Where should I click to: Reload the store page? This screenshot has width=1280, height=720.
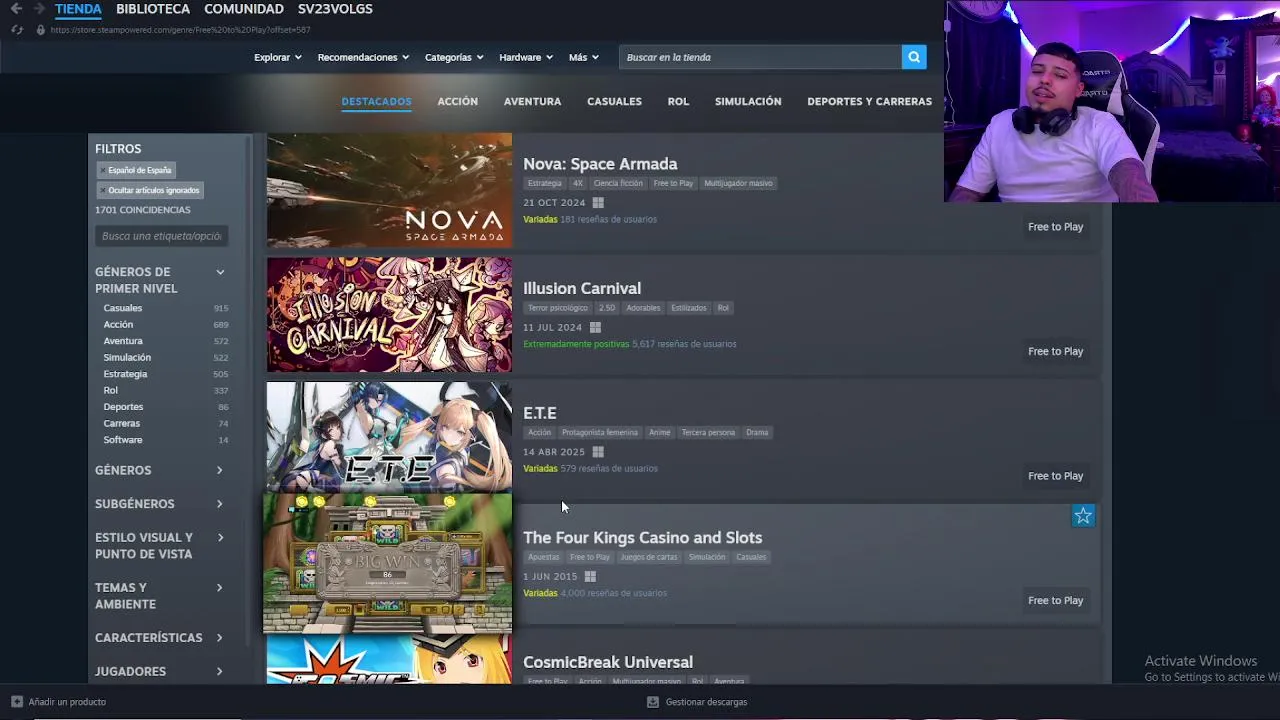click(17, 30)
